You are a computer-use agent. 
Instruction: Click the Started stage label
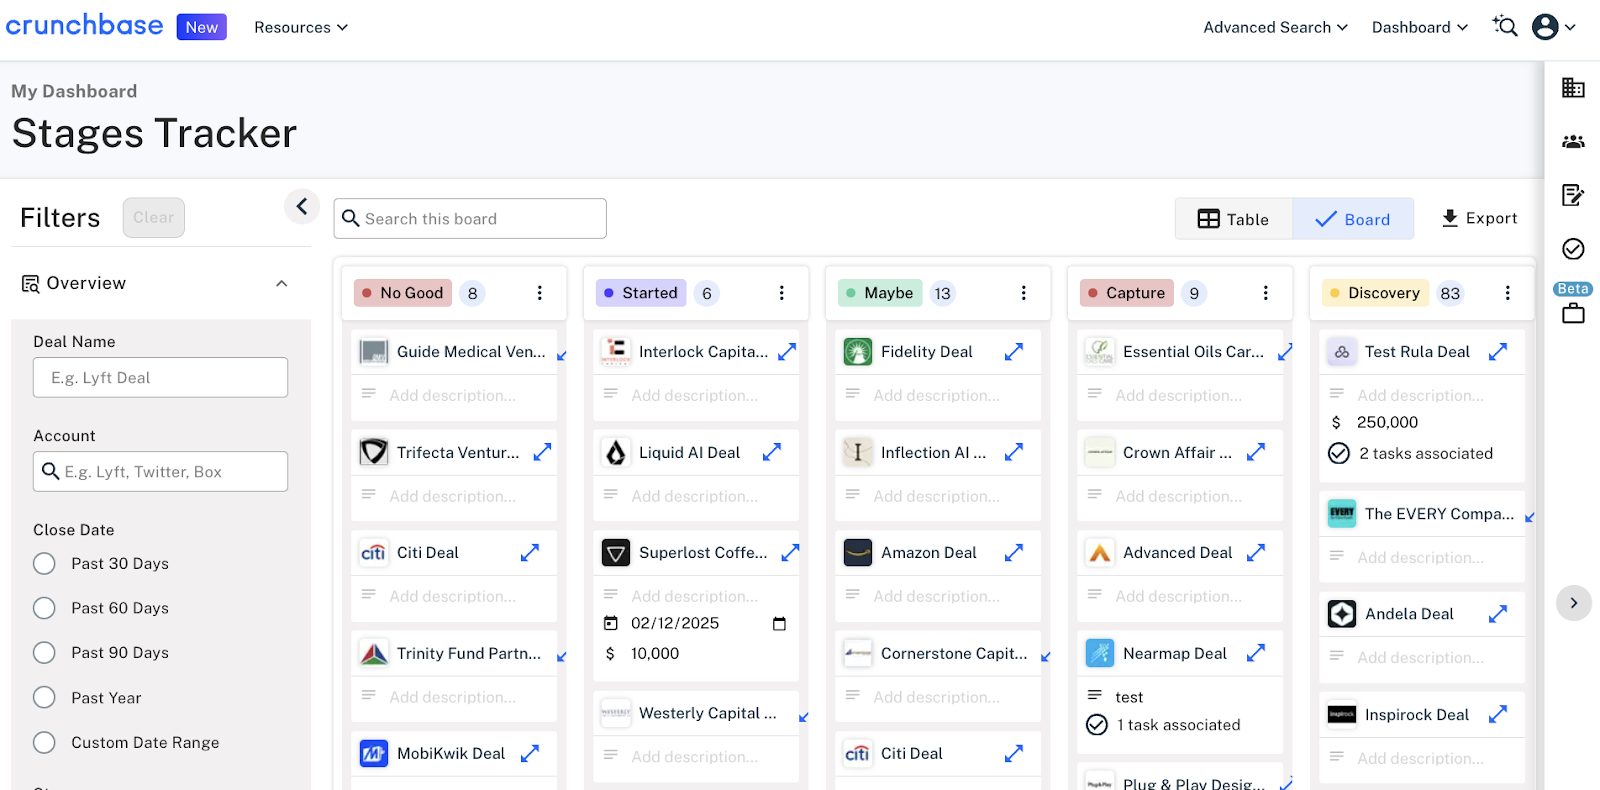641,293
